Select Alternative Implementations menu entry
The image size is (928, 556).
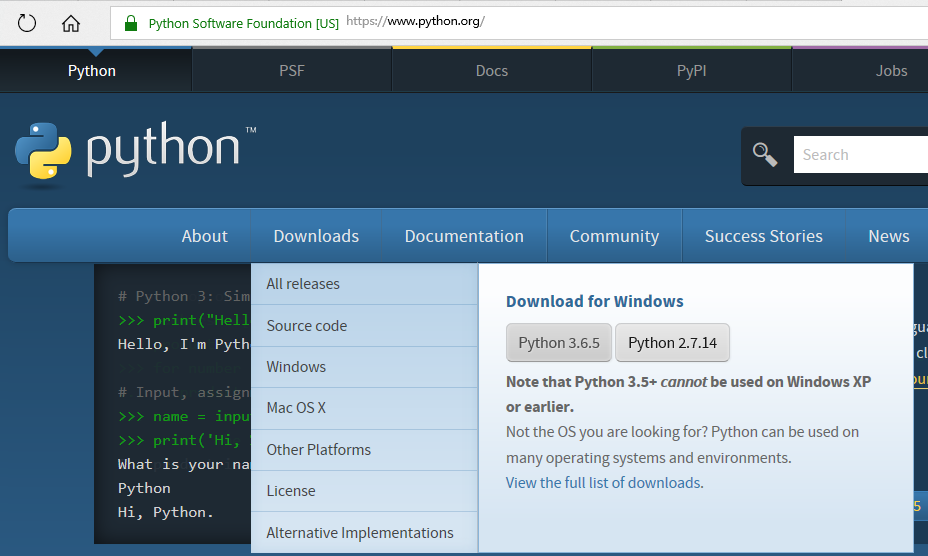click(x=365, y=532)
